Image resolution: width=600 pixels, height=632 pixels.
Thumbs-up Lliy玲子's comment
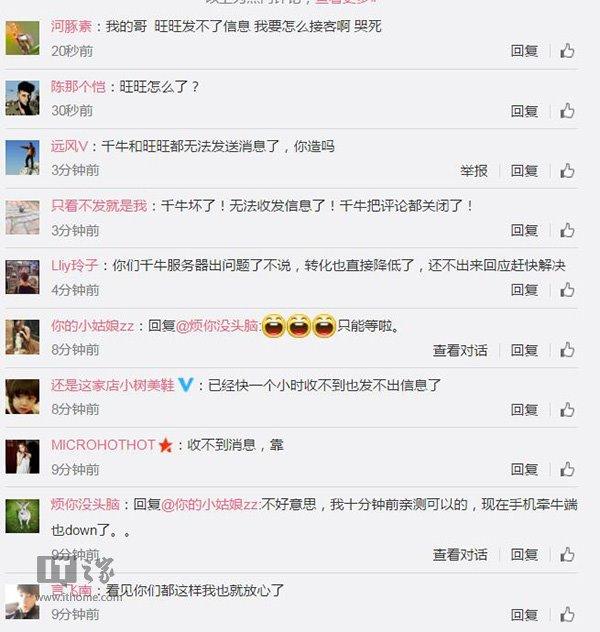567,290
